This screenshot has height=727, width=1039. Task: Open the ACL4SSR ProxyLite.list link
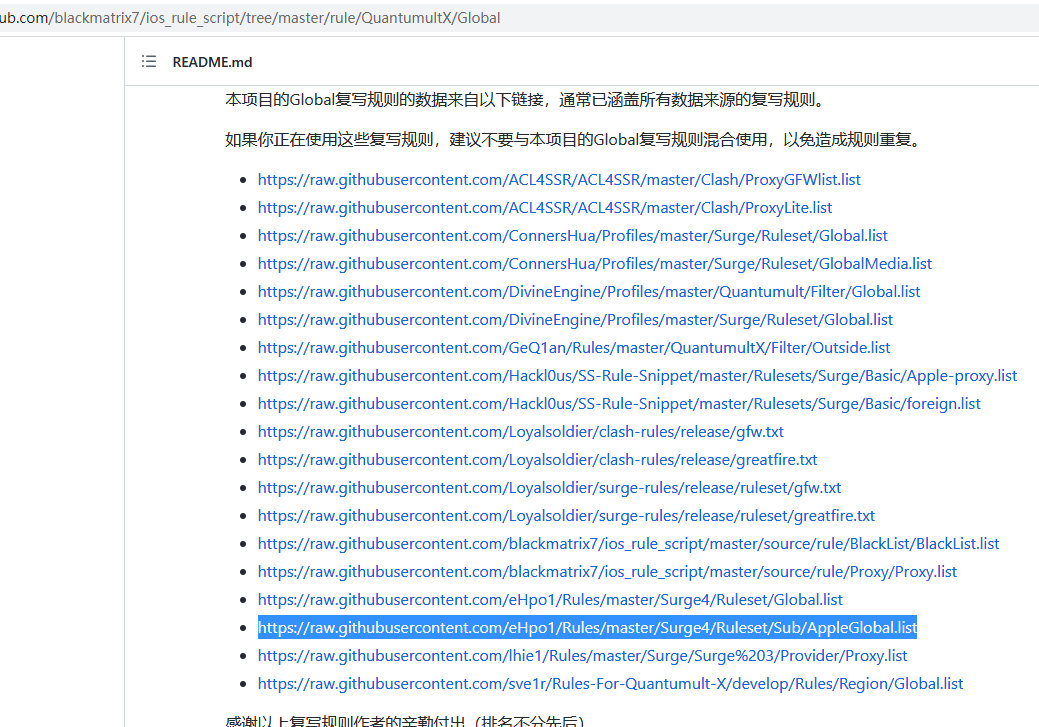[x=543, y=207]
